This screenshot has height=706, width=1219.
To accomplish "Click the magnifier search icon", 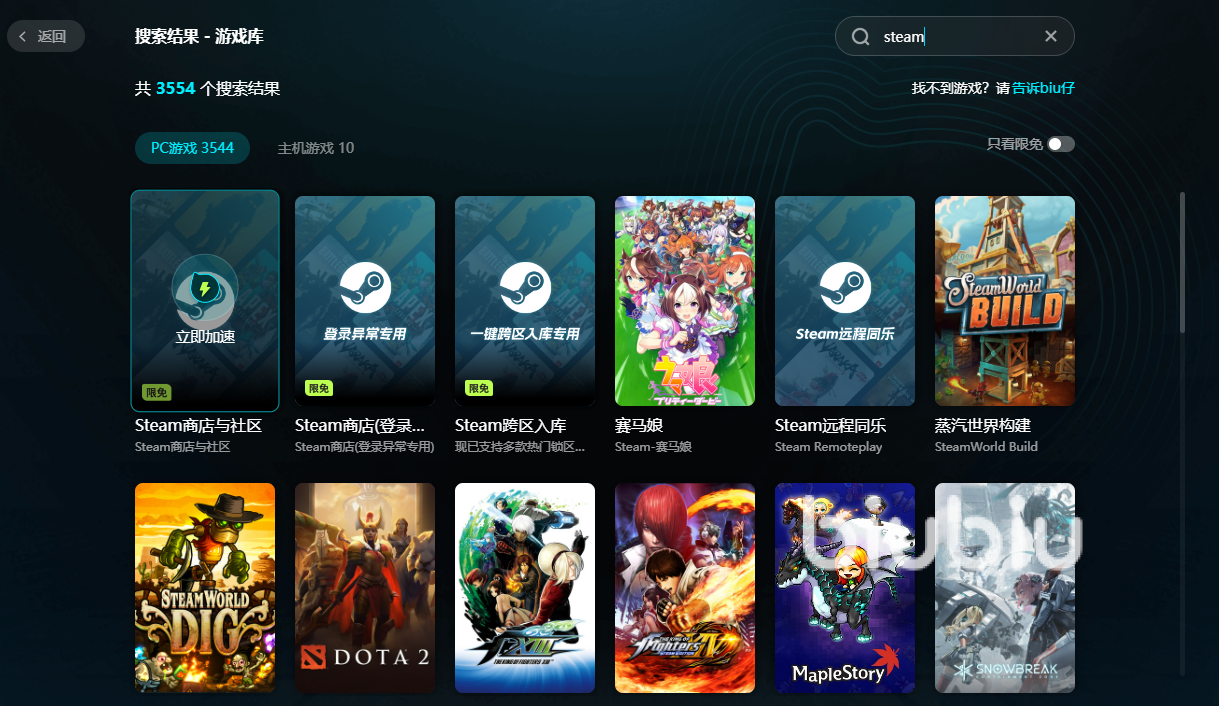I will (x=860, y=37).
